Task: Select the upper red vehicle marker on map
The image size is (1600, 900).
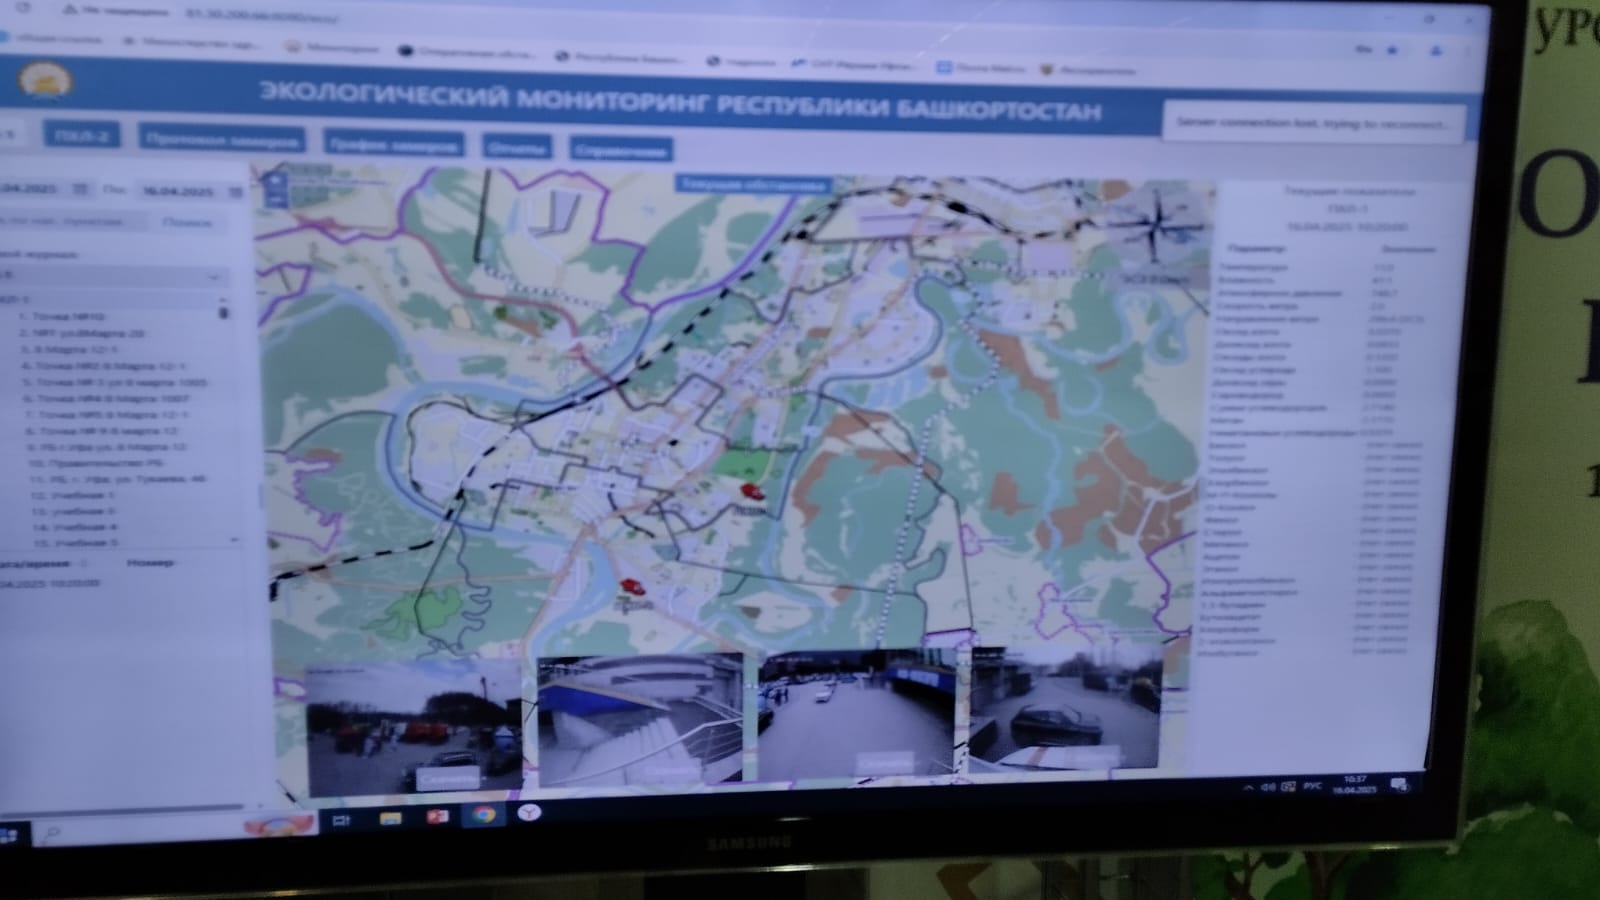Action: 748,490
